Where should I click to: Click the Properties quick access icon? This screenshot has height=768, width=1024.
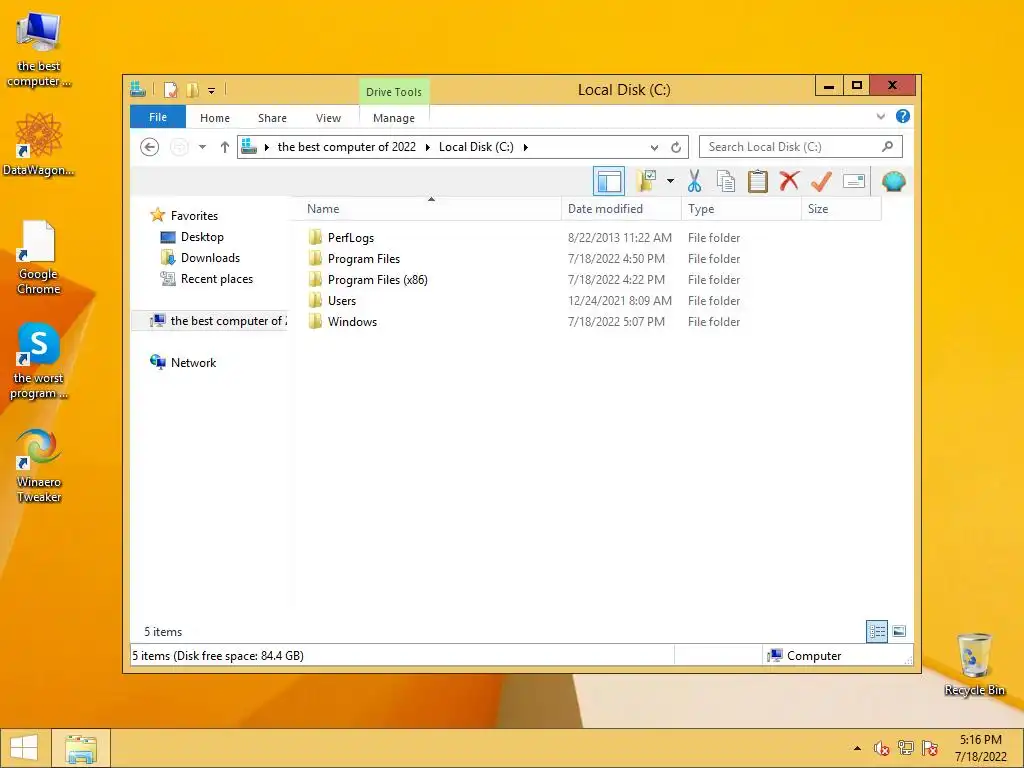pos(170,89)
